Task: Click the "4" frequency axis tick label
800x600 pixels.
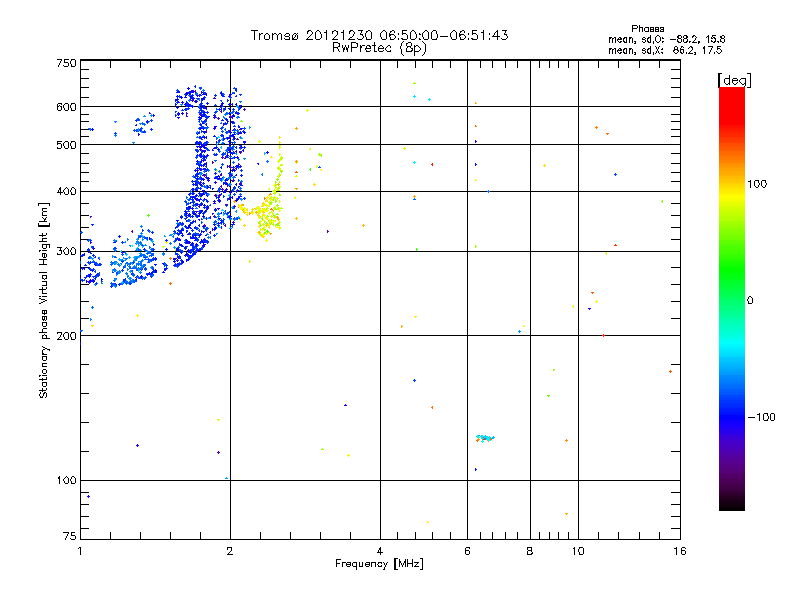Action: (x=380, y=551)
